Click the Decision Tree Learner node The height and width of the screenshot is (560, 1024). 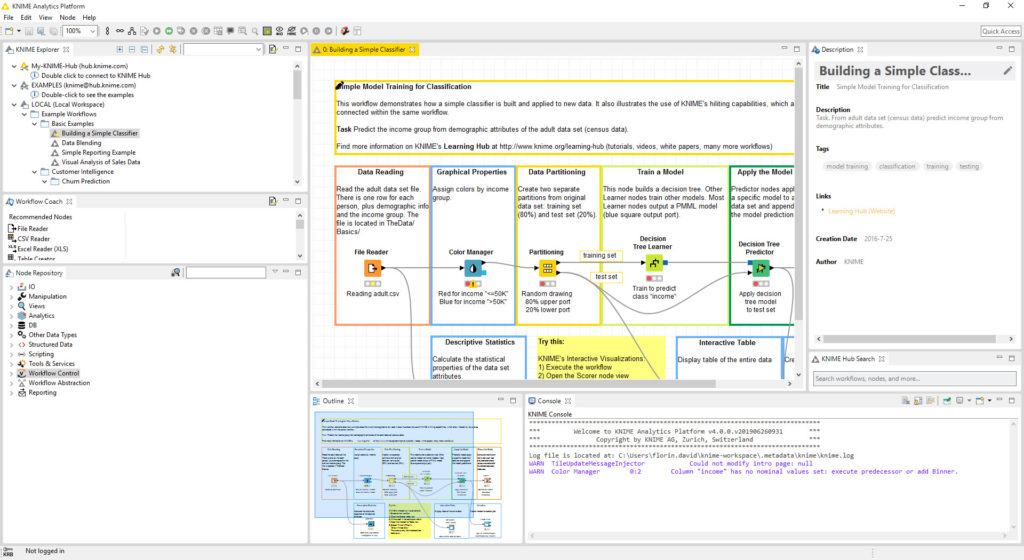[654, 263]
